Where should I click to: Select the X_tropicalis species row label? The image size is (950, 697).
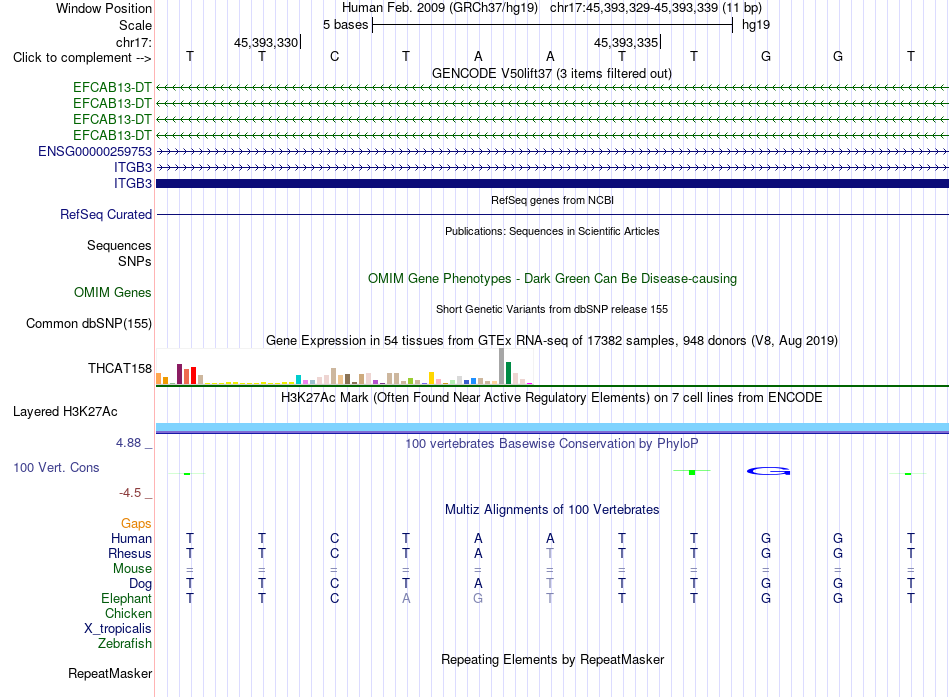pyautogui.click(x=118, y=629)
